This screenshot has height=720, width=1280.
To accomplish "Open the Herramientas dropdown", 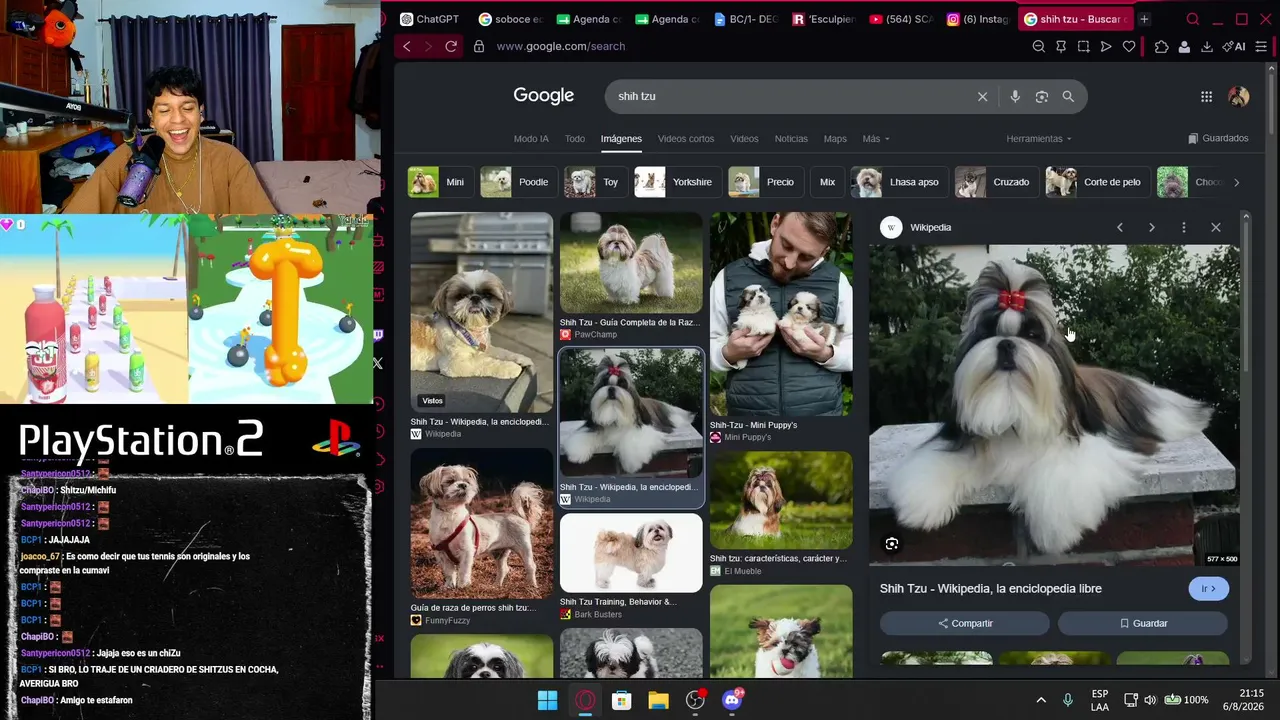I will coord(1039,139).
